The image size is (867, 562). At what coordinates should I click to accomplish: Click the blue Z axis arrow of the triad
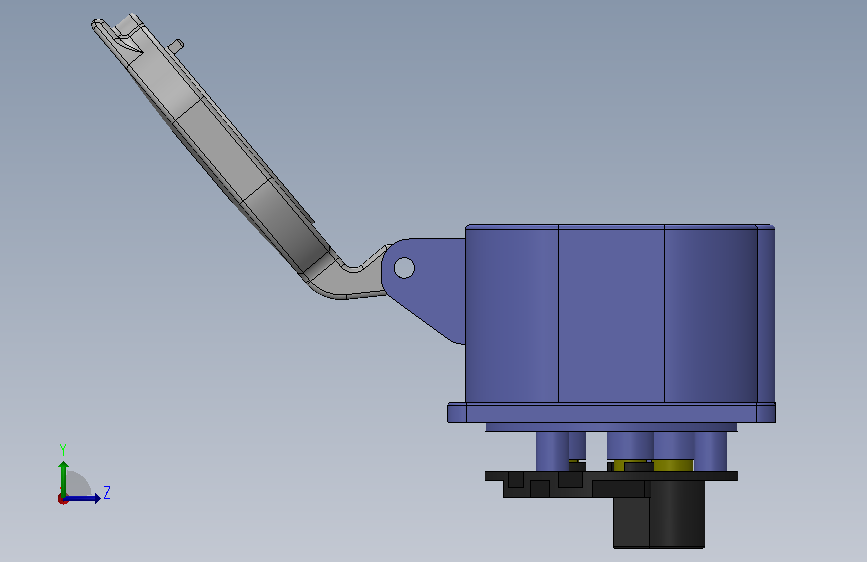[x=84, y=498]
